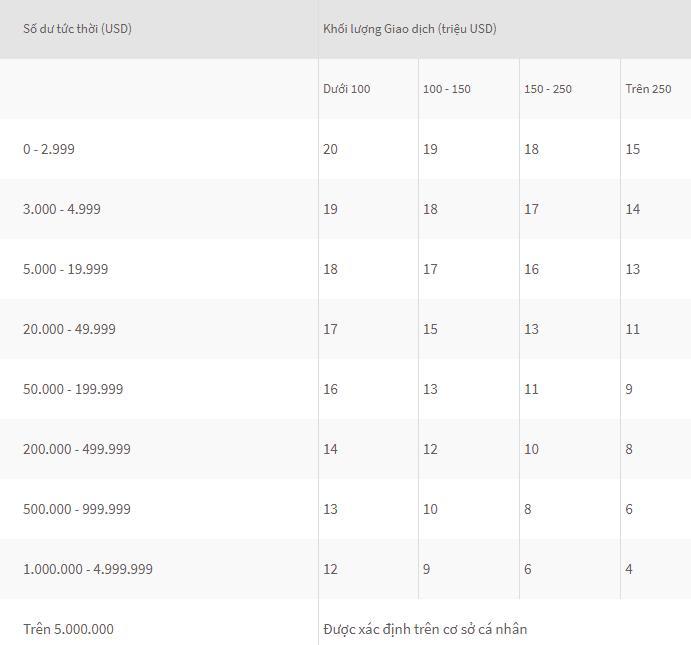
Task: Select the 'Dưới 100' column header
Action: pyautogui.click(x=346, y=89)
